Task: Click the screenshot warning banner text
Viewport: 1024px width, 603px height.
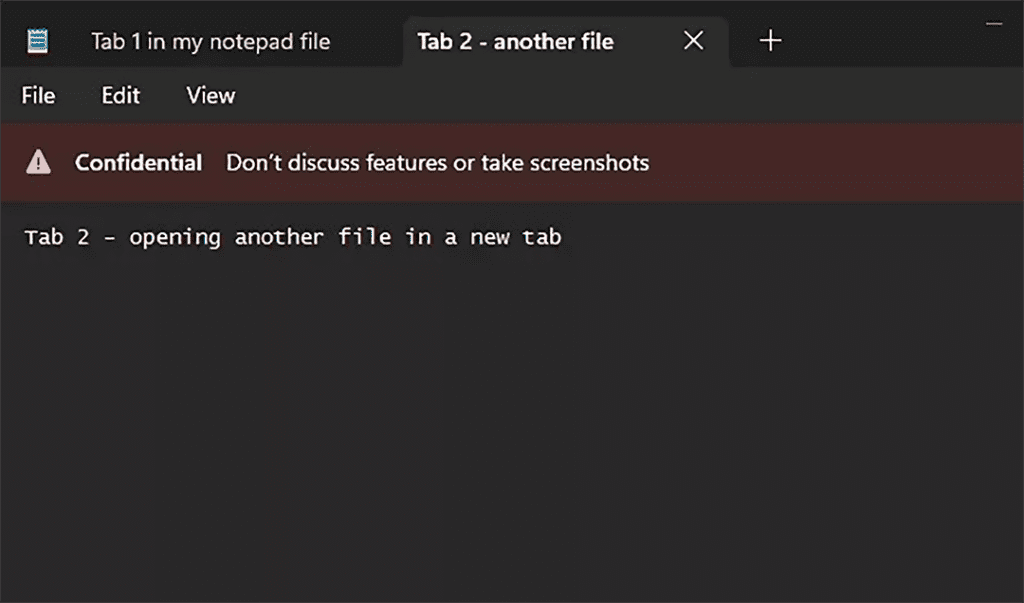Action: point(437,162)
